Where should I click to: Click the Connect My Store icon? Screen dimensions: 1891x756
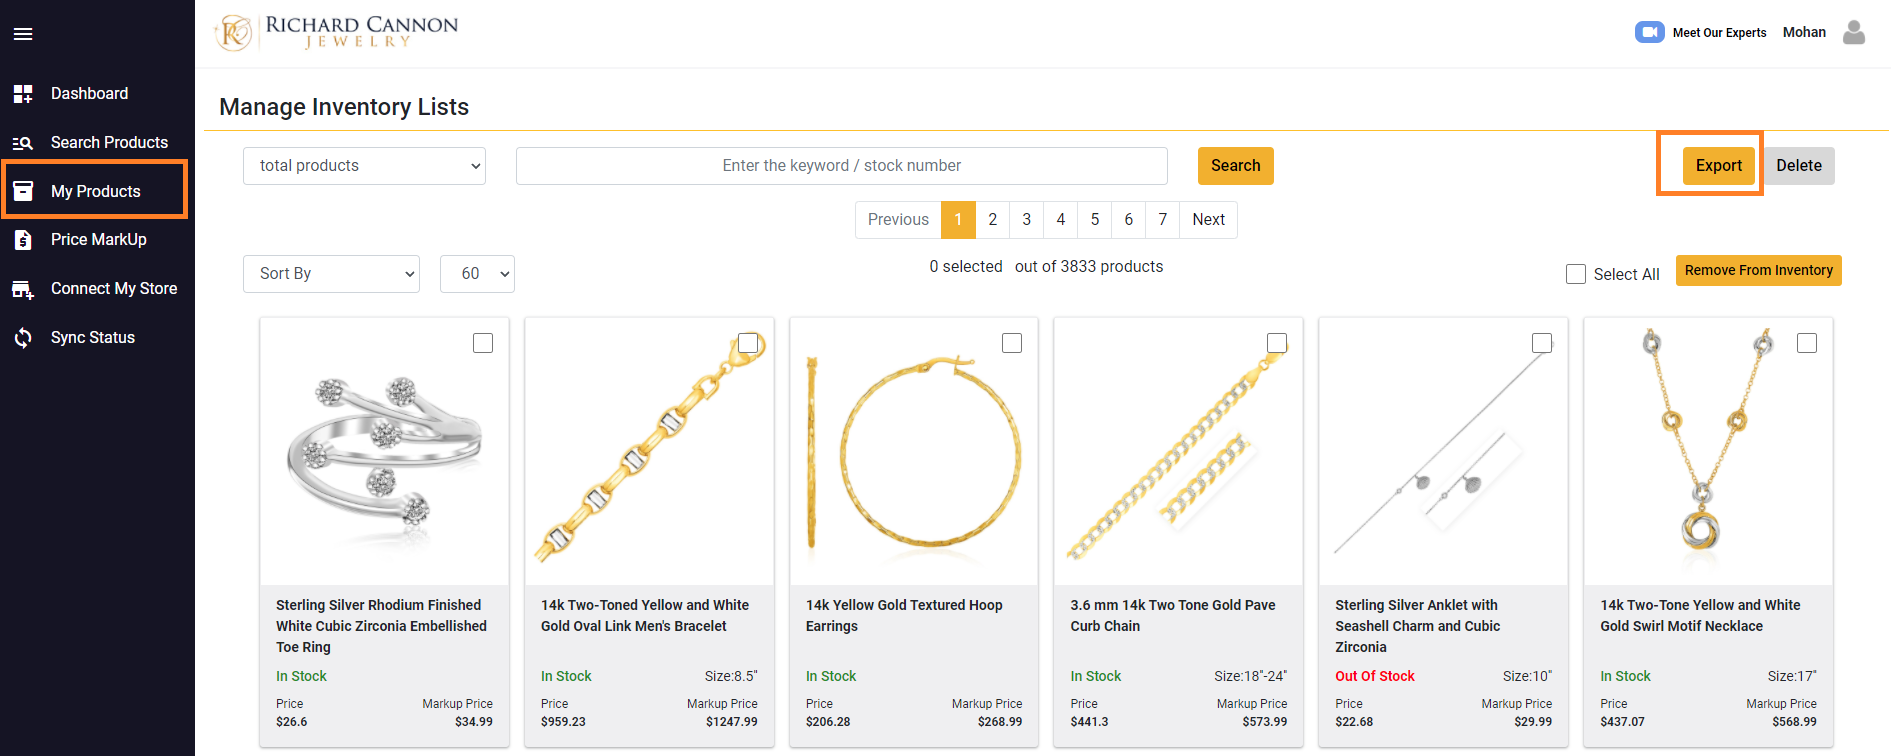[x=23, y=289]
